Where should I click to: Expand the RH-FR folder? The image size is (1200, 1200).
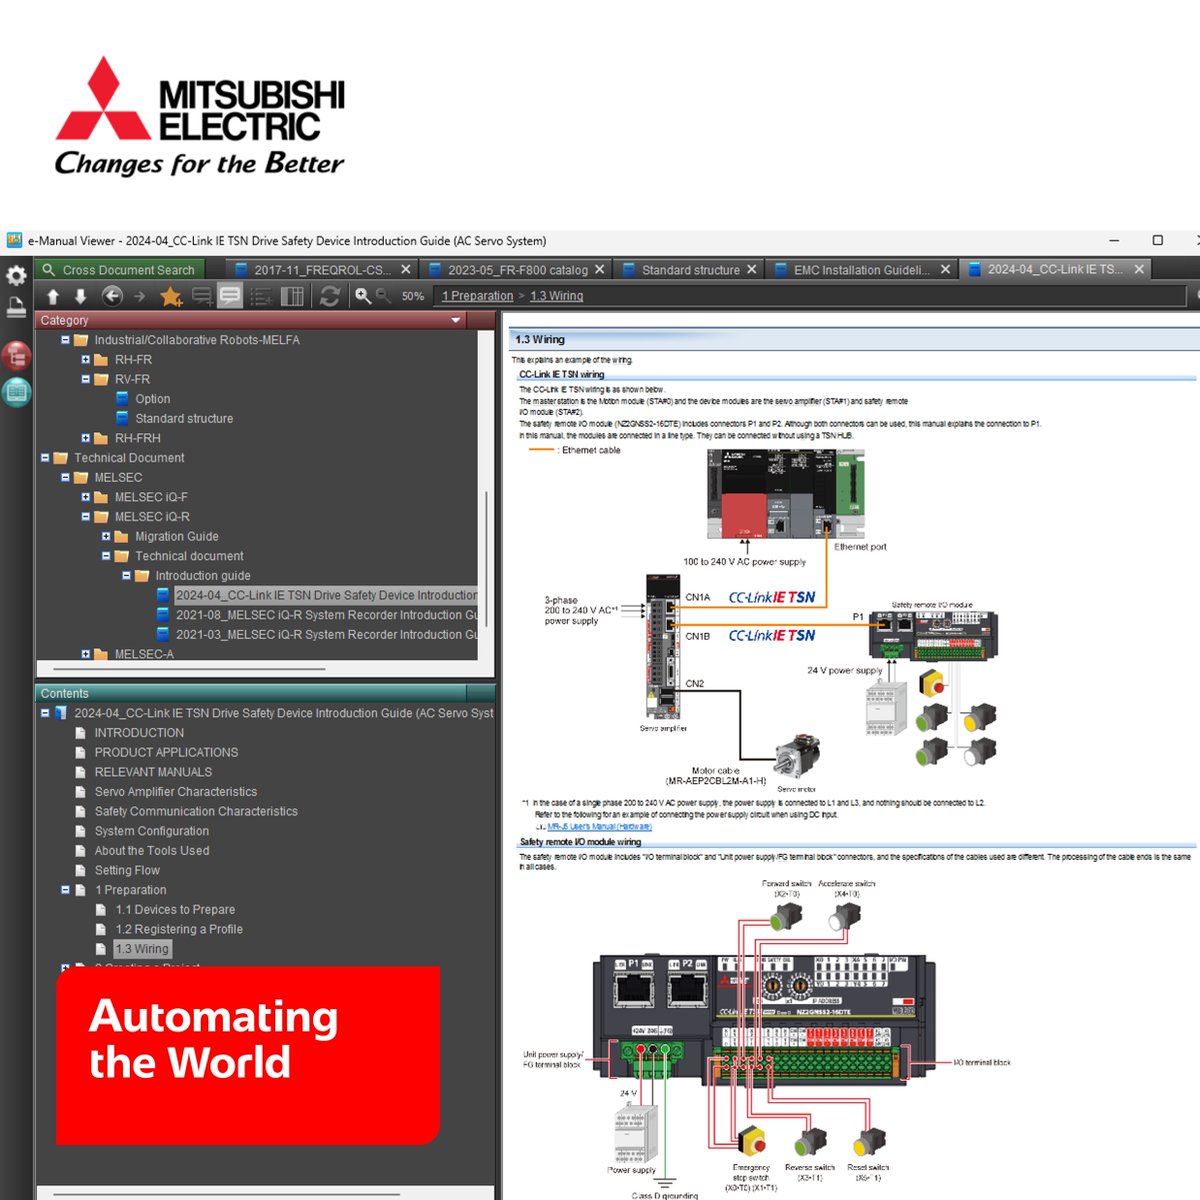85,360
